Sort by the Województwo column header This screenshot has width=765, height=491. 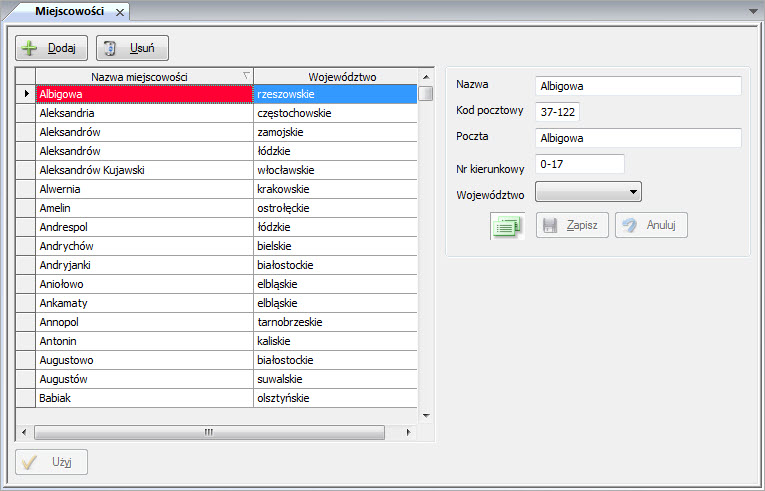coord(335,77)
